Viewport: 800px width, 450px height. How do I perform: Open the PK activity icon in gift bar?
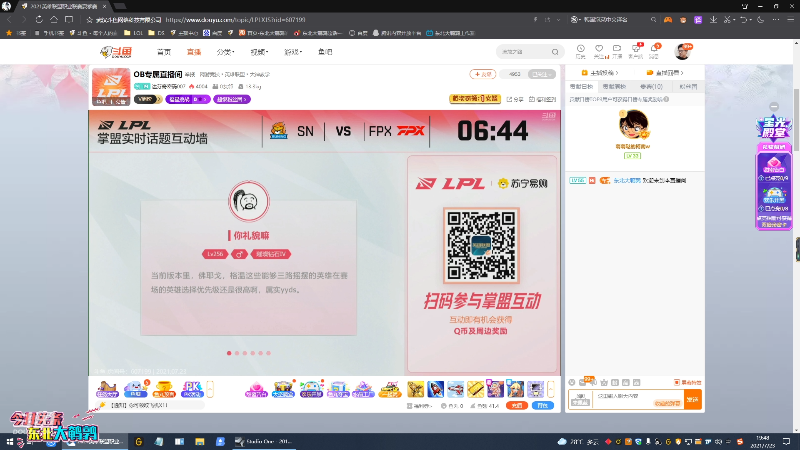tap(192, 389)
